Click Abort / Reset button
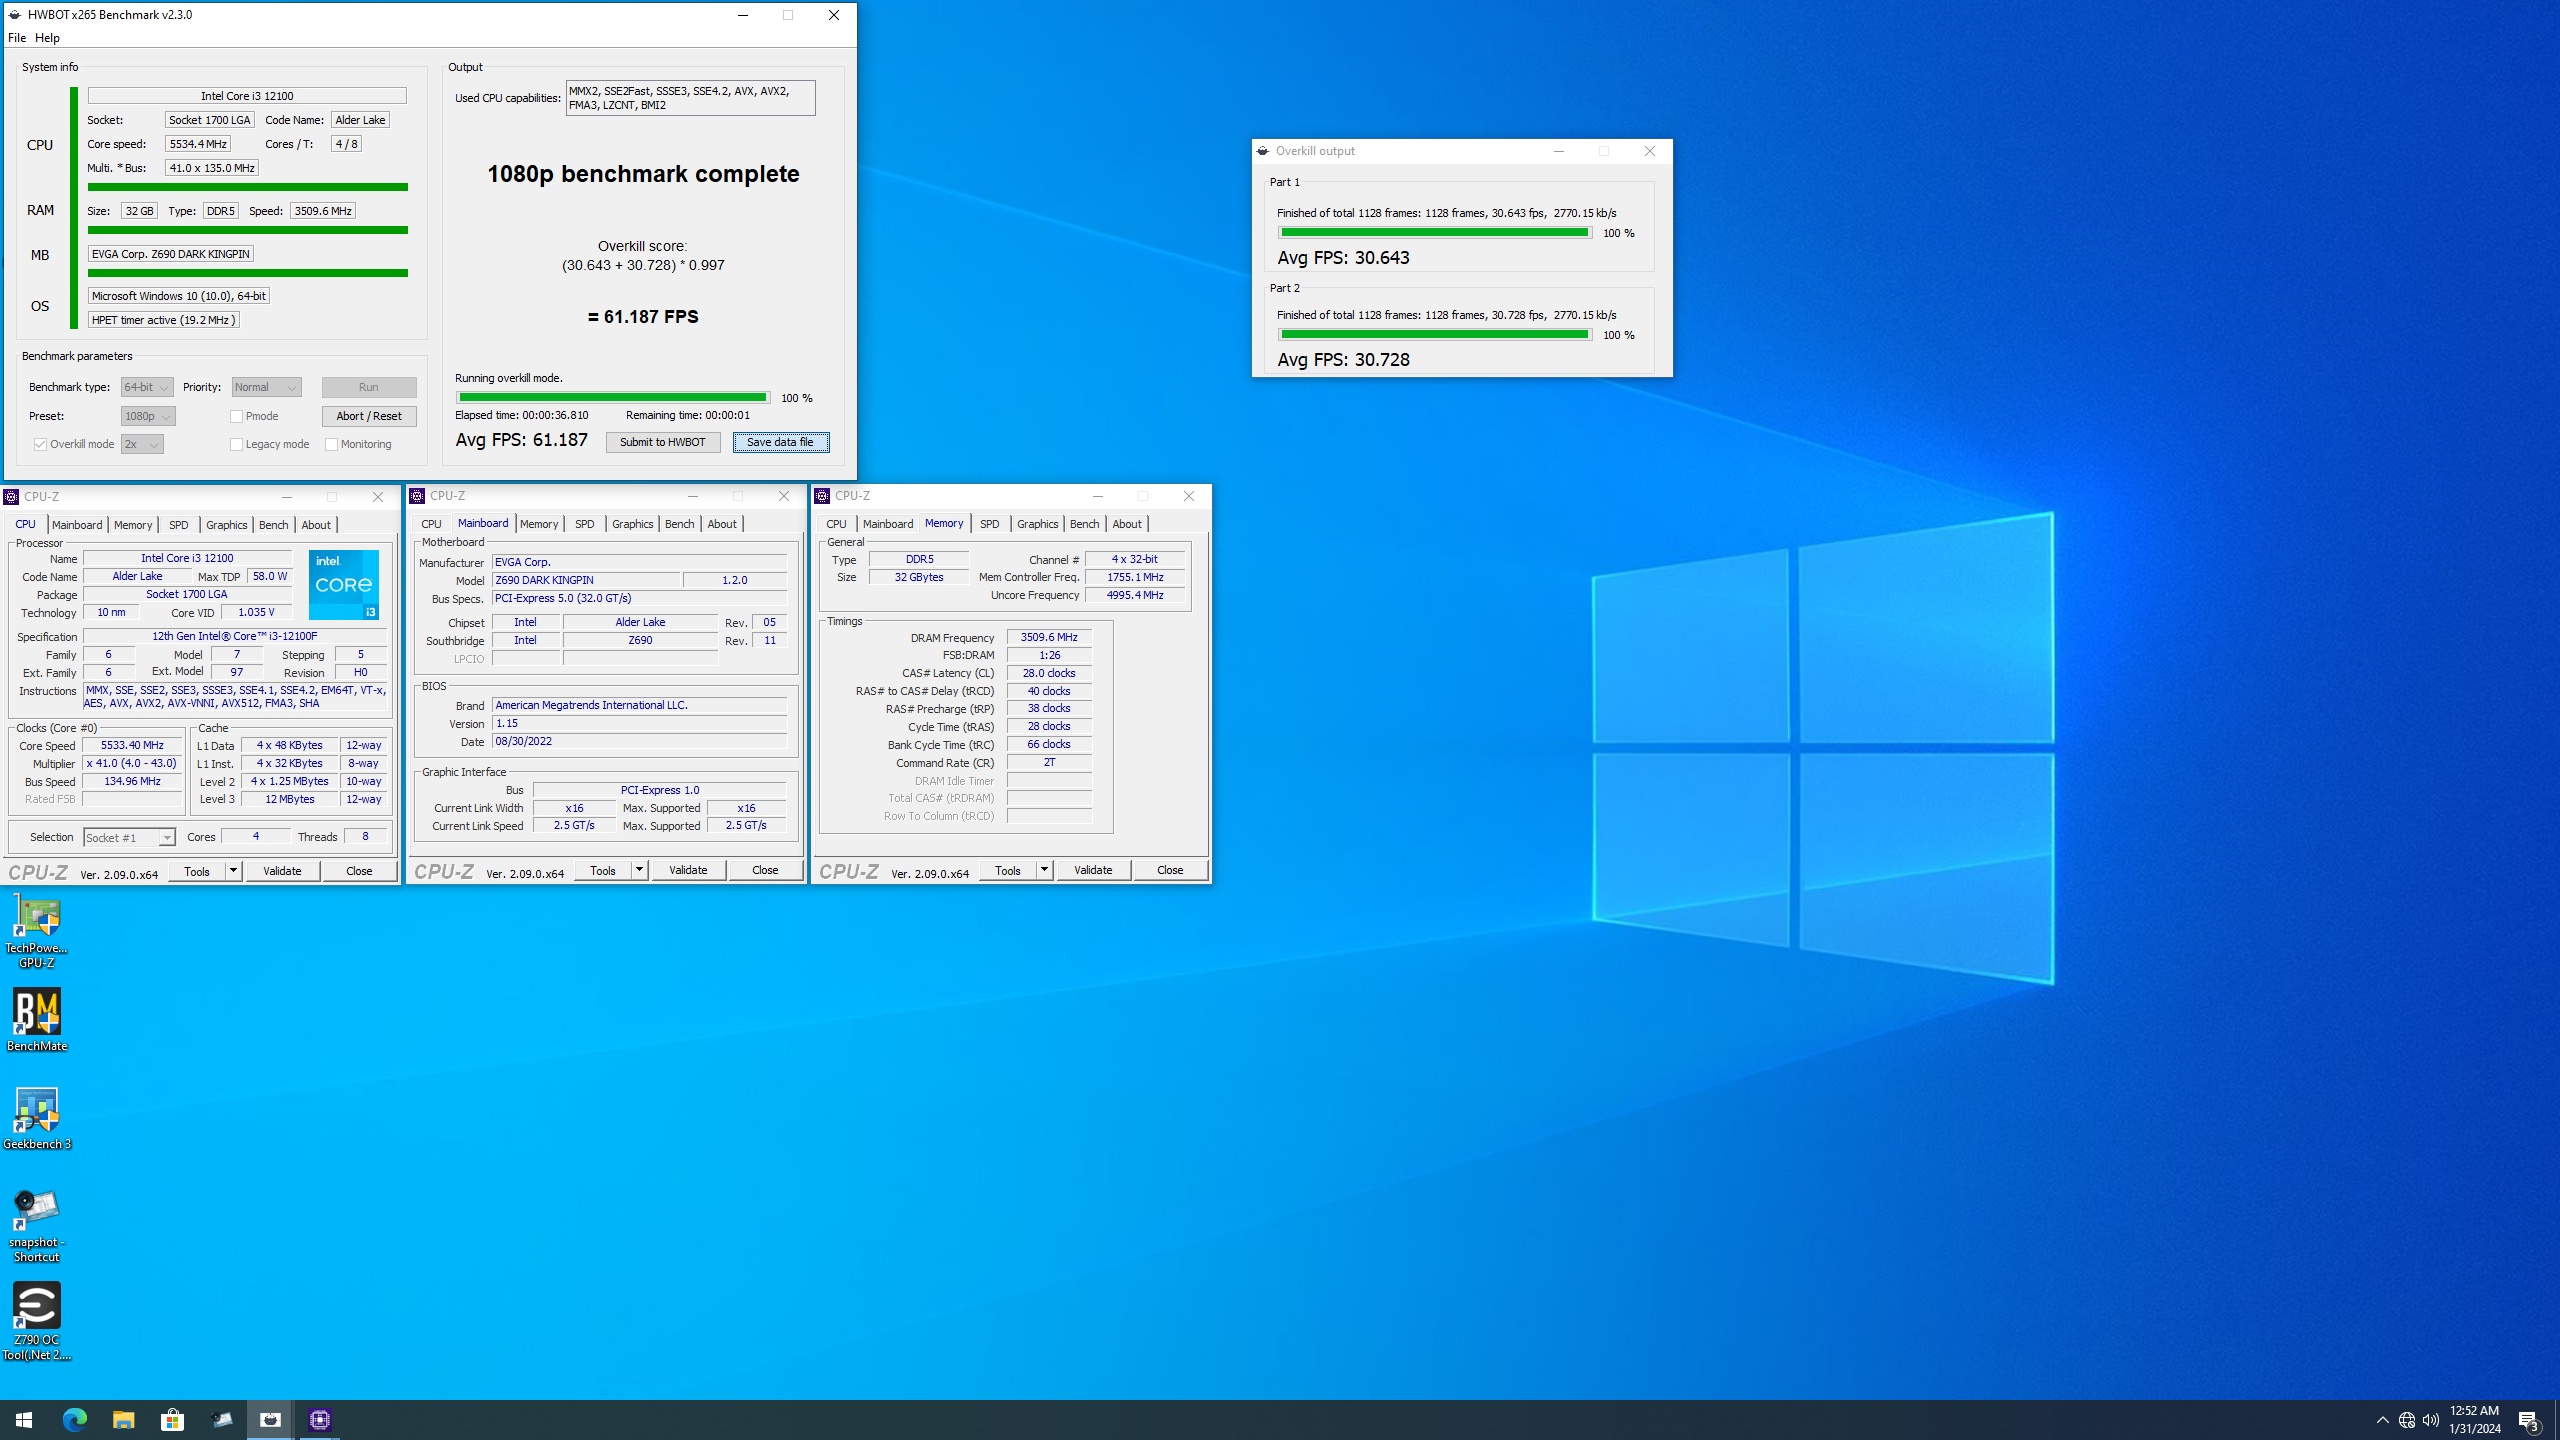 [369, 416]
